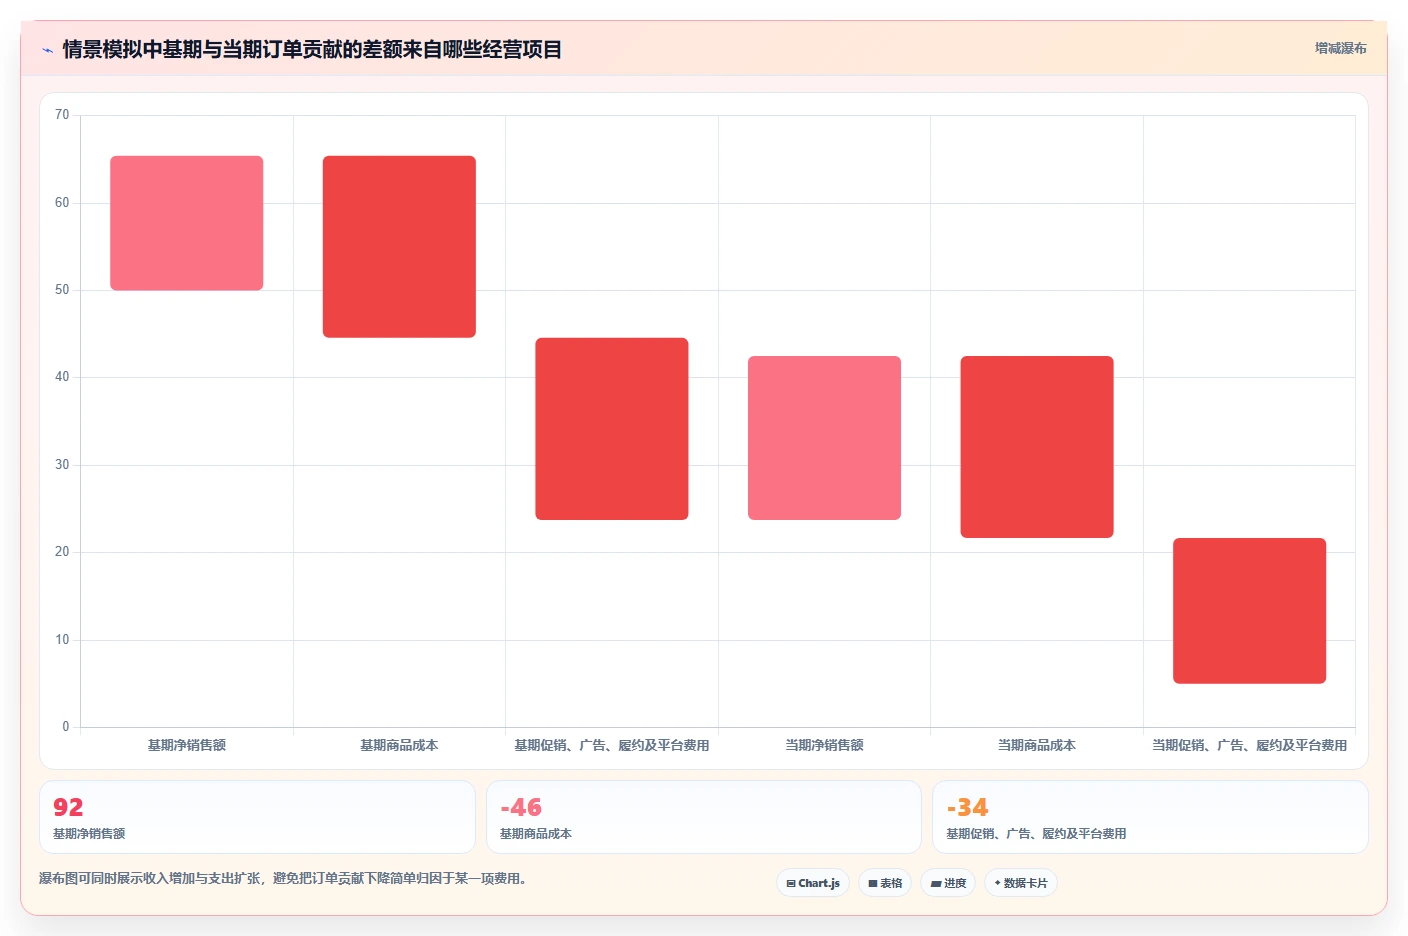Click the chart title text 情景模拟中基期与当期
The width and height of the screenshot is (1408, 936).
coord(312,49)
